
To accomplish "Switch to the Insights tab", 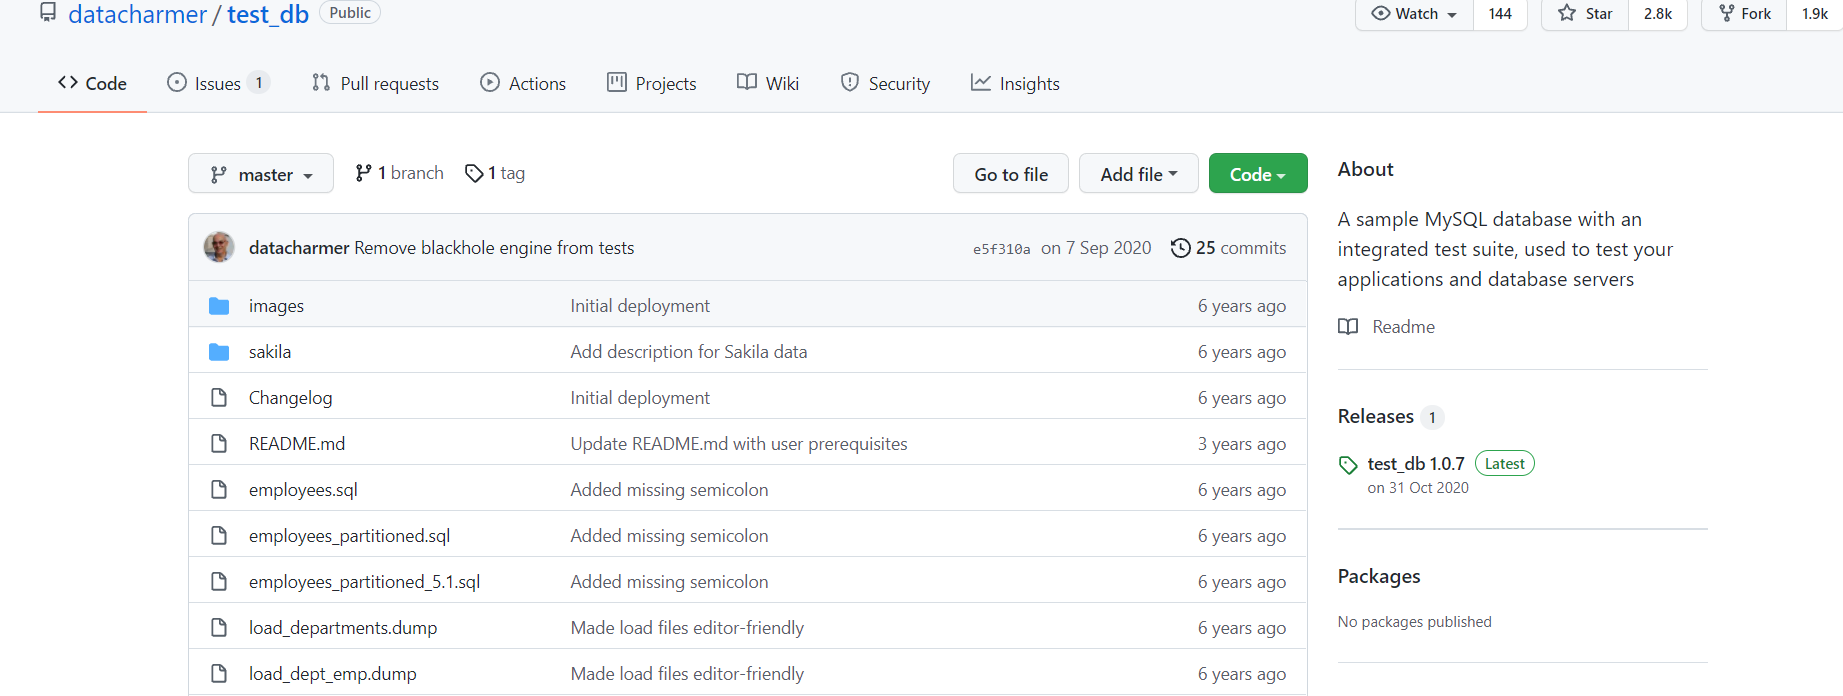I will [1015, 84].
